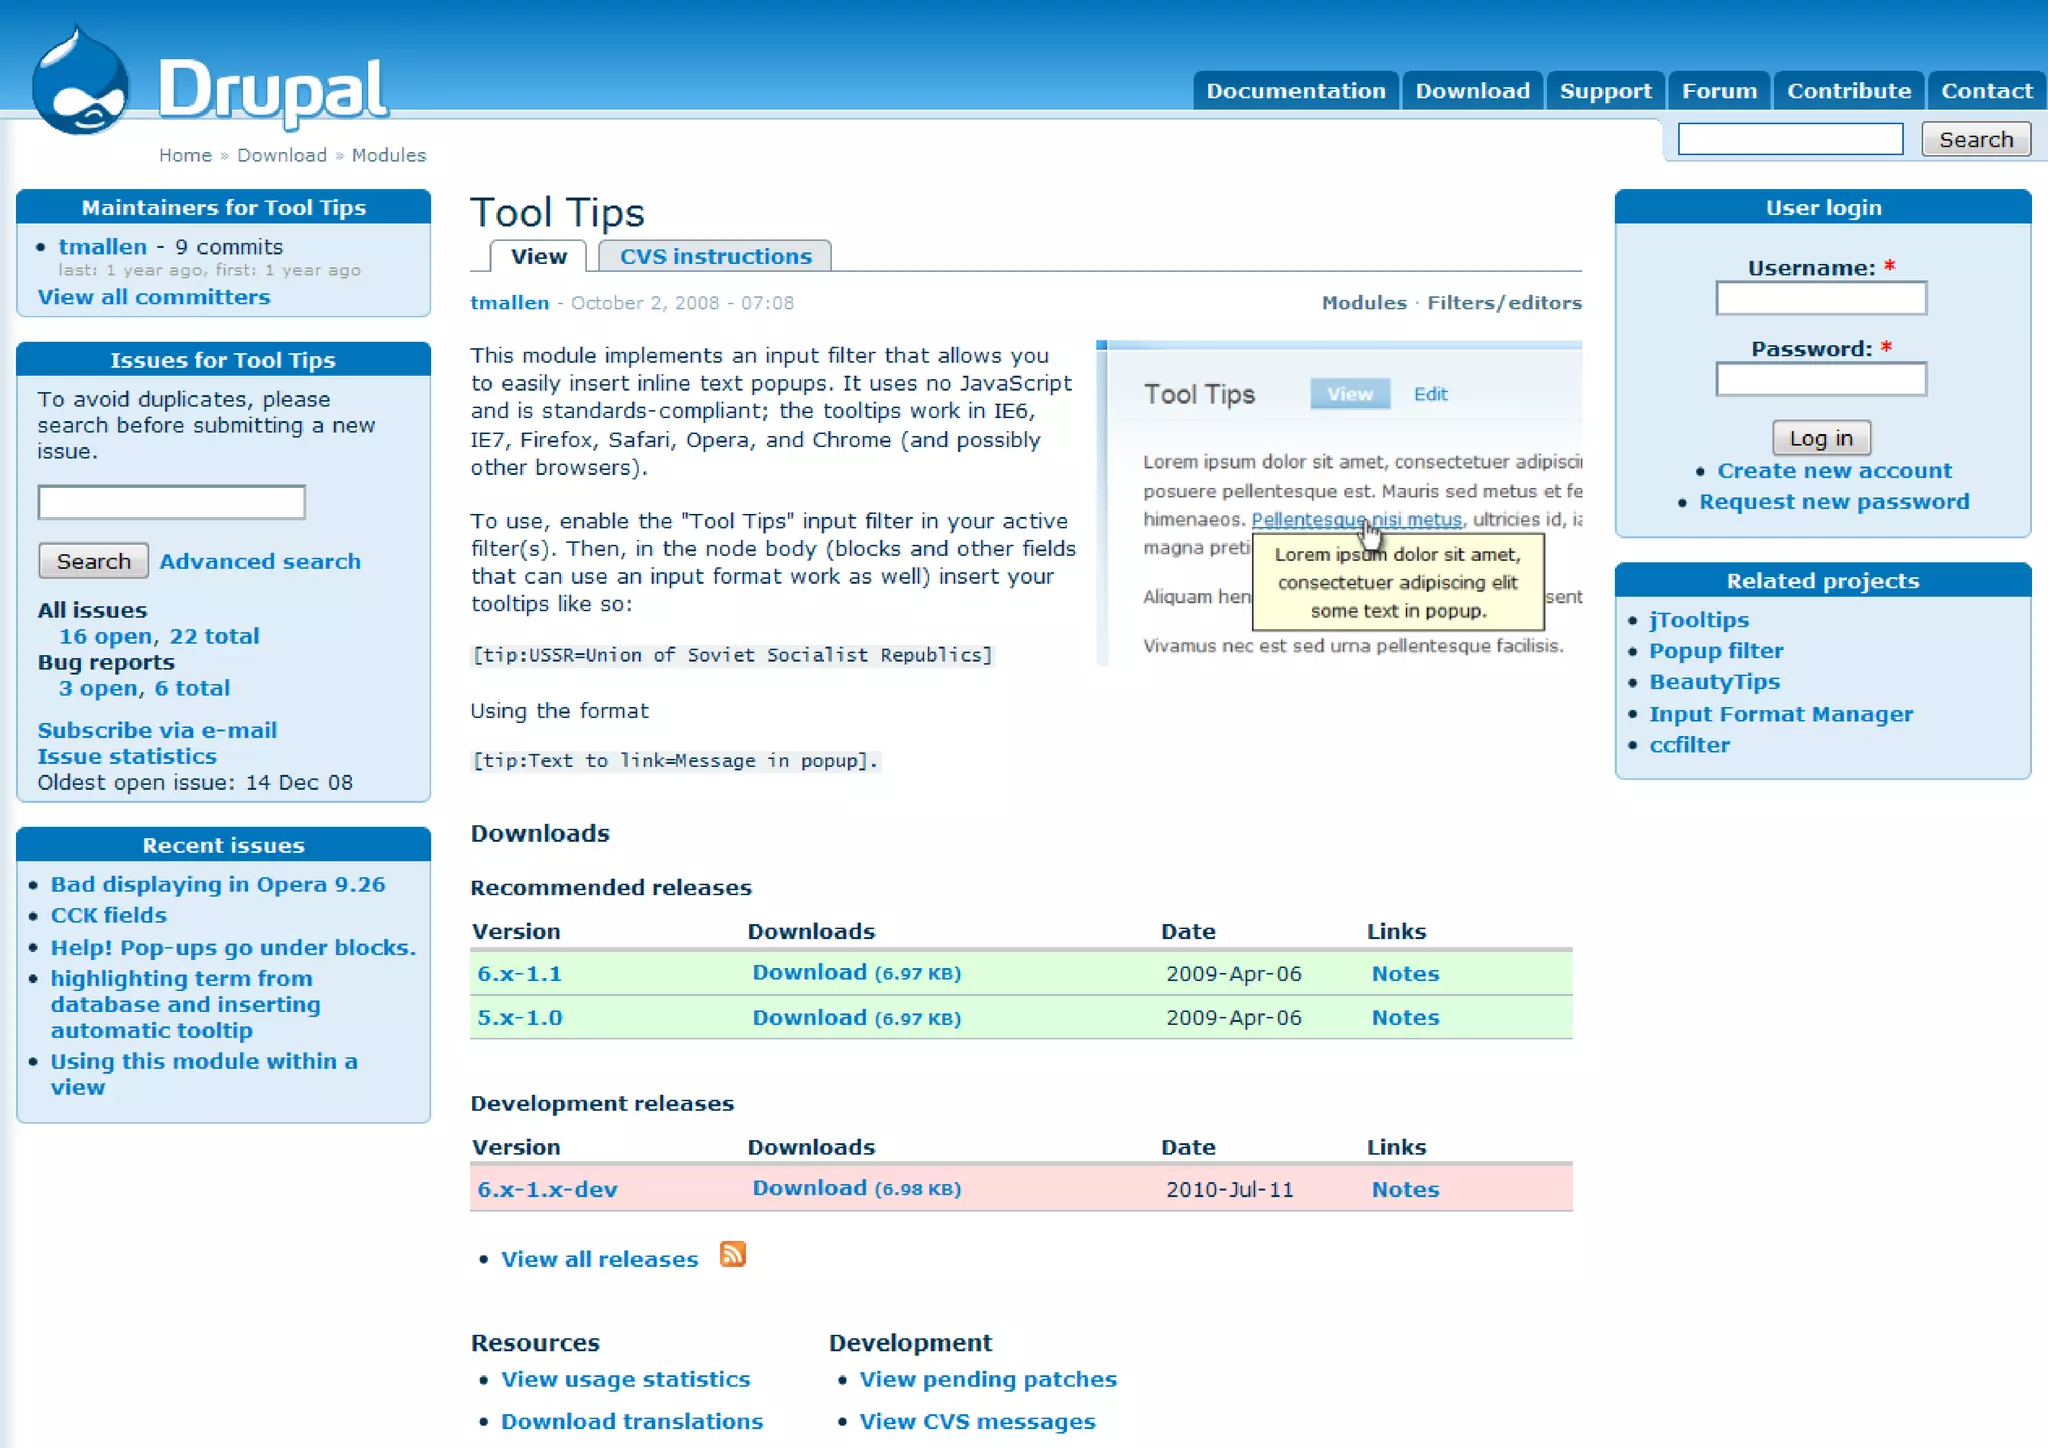
Task: Click the RSS feed icon beside View all releases
Action: click(x=733, y=1255)
